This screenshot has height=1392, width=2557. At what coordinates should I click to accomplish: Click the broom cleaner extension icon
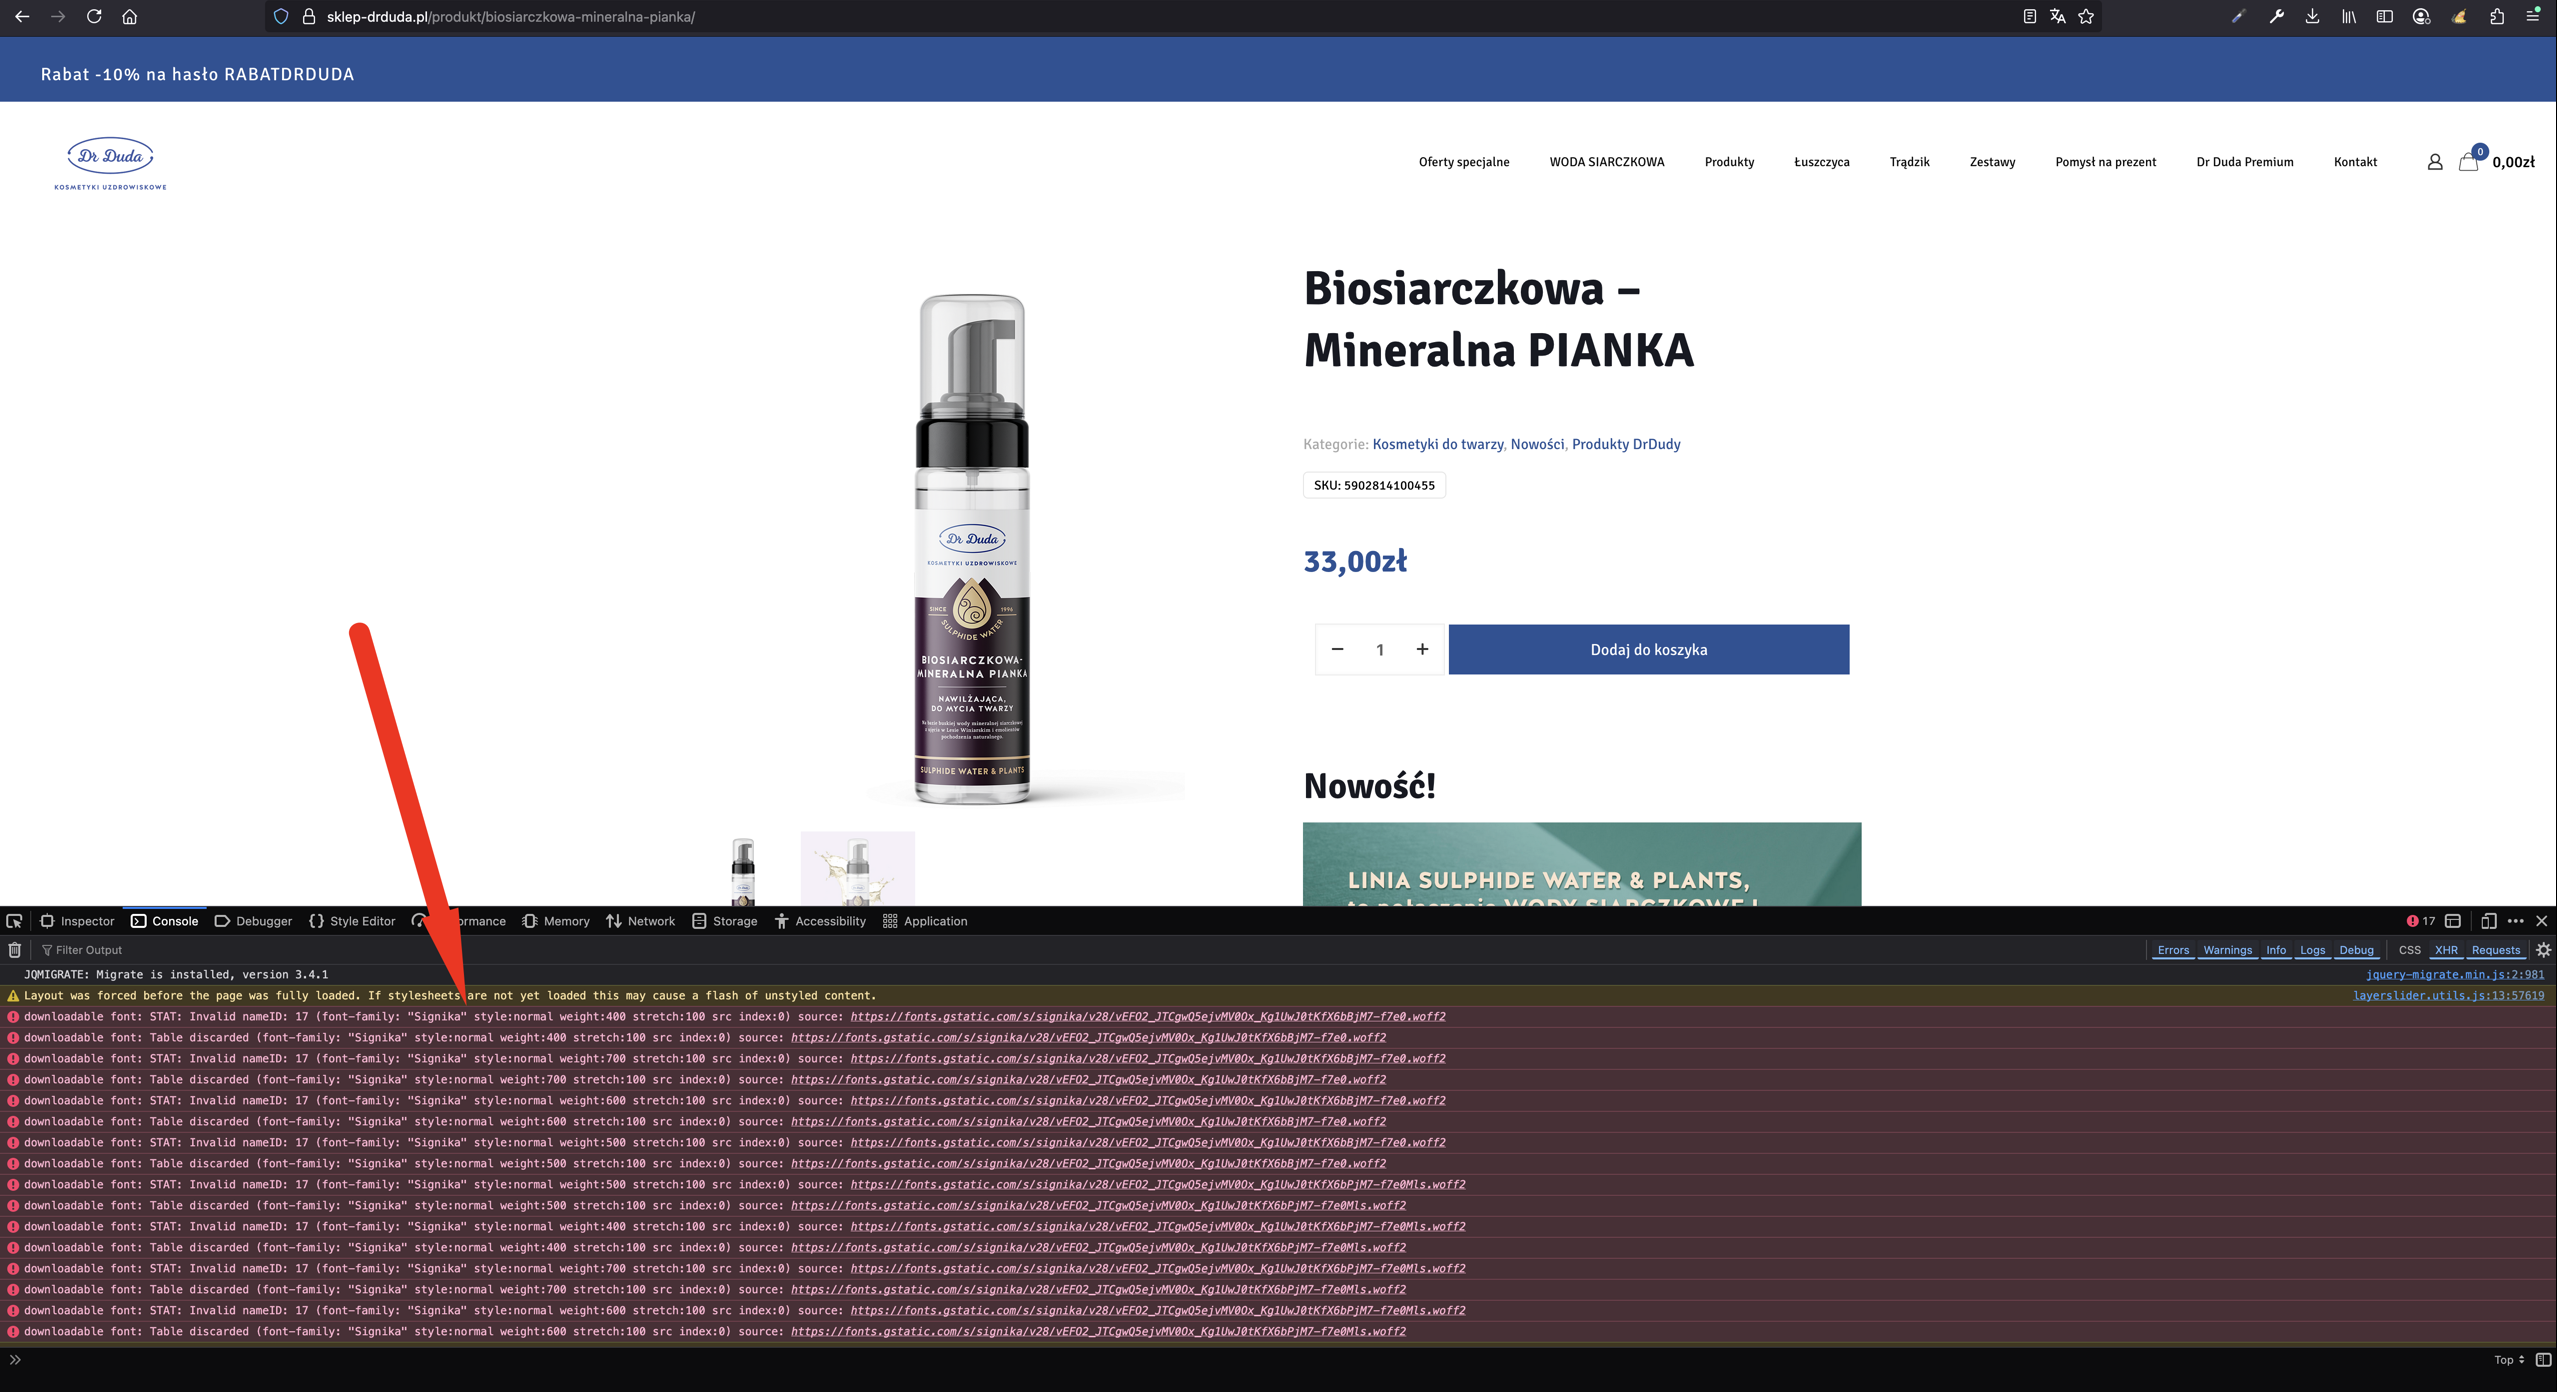point(2459,17)
